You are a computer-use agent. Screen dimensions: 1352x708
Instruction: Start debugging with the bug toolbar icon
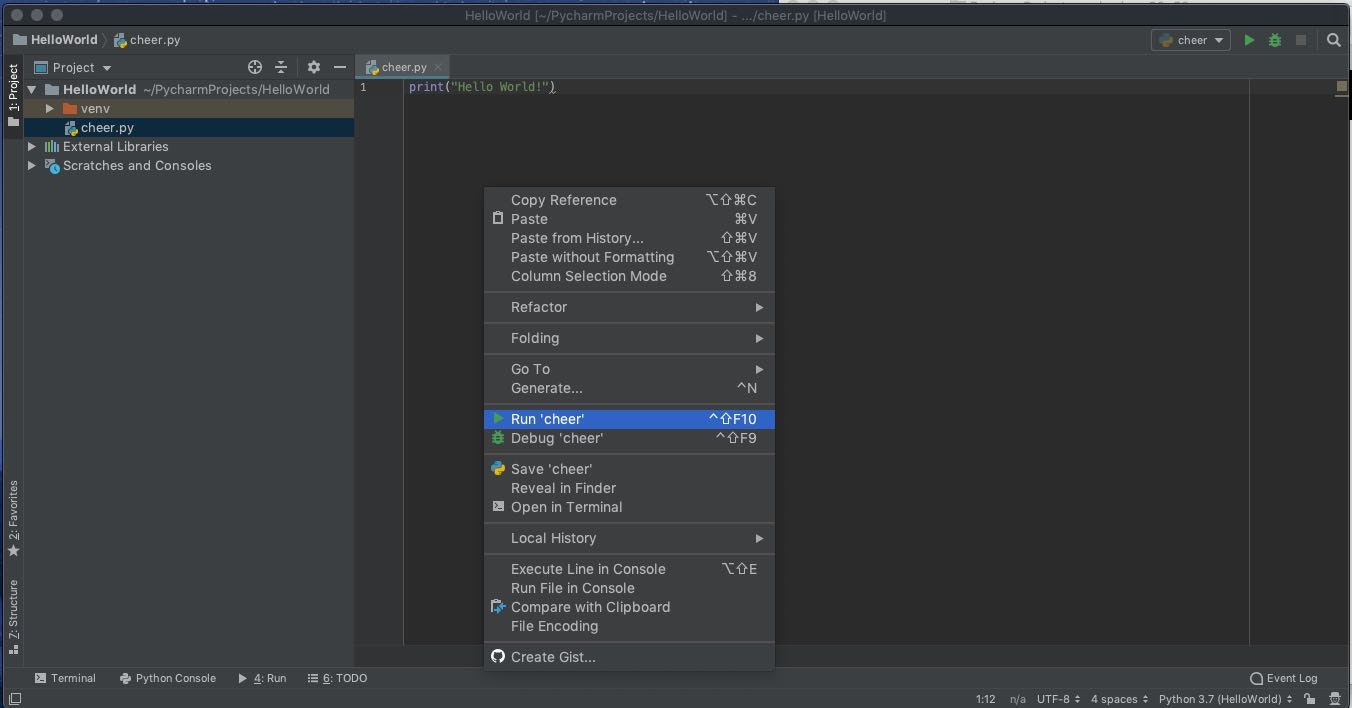click(1275, 40)
